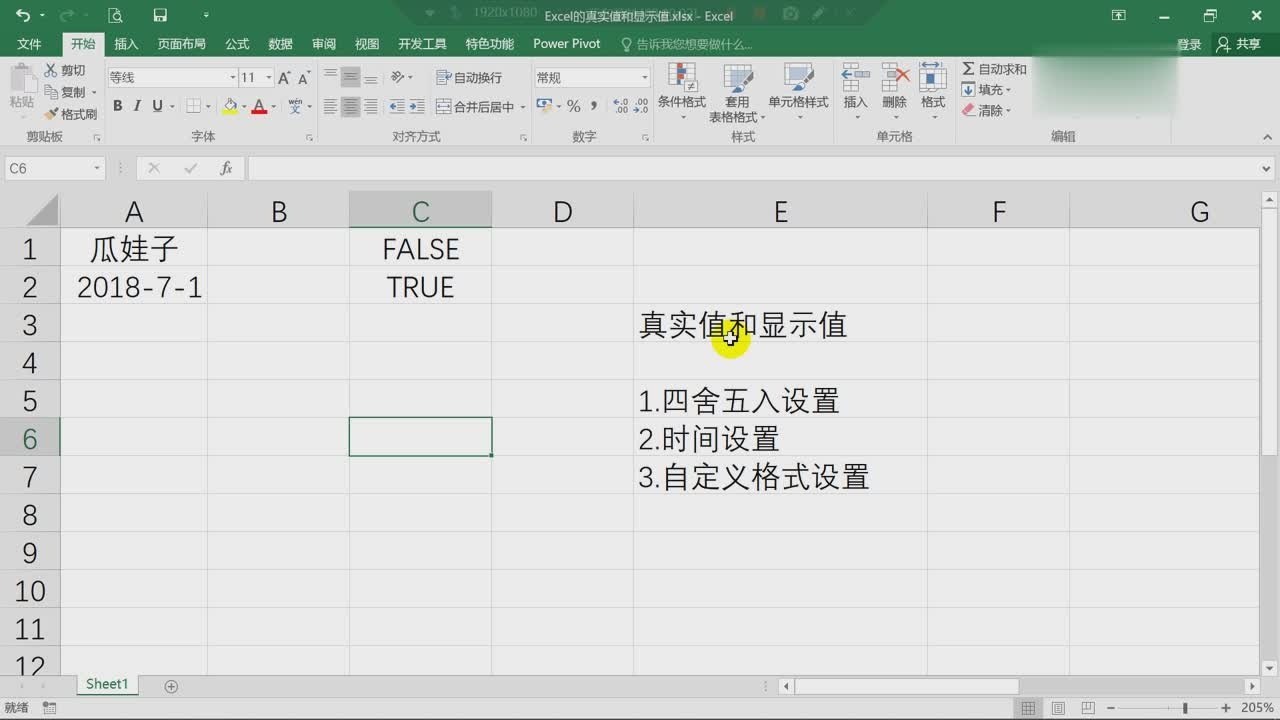
Task: Open the font name dropdown (等线)
Action: coord(232,77)
